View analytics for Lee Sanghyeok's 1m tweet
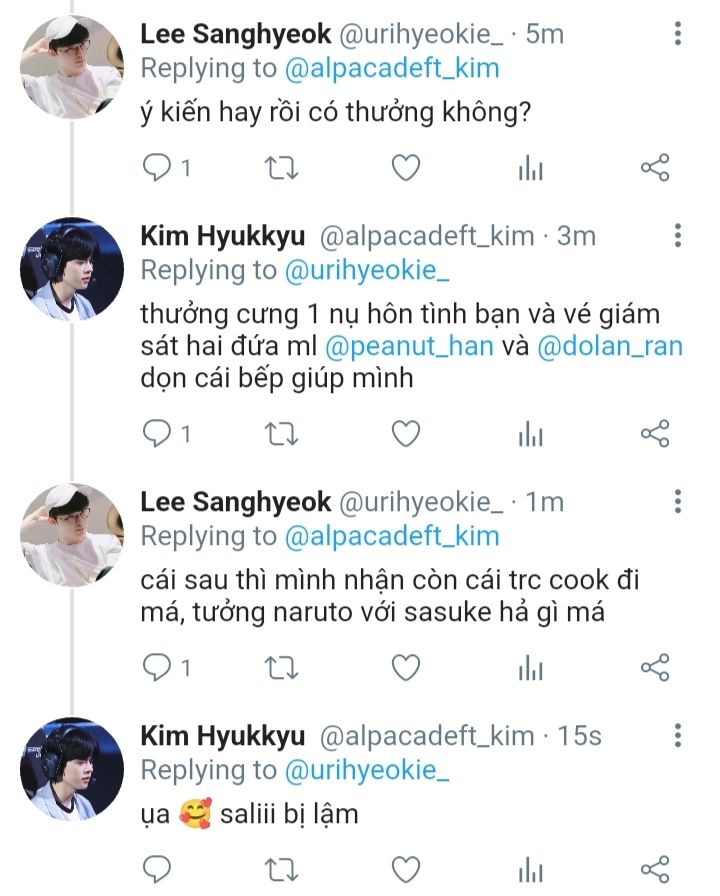 pyautogui.click(x=530, y=666)
